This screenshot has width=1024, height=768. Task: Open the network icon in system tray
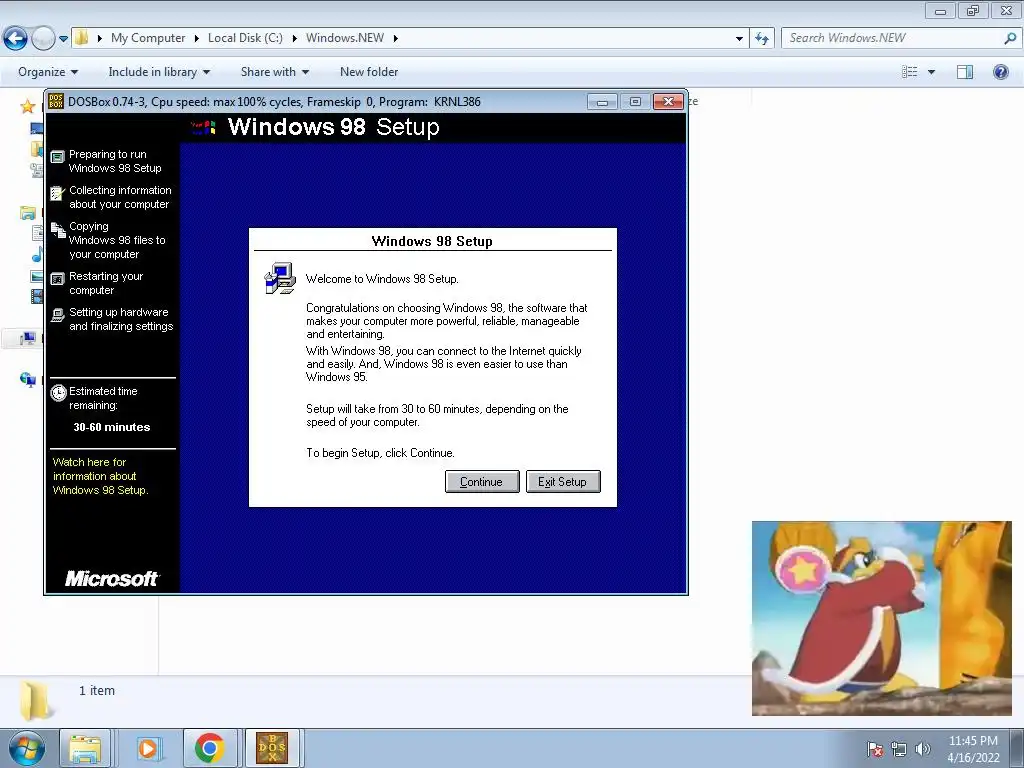click(x=899, y=749)
